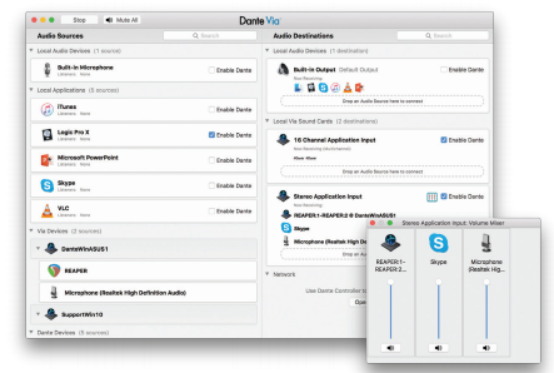Click the Built-in Output drop zone
Image resolution: width=554 pixels, height=373 pixels.
(382, 101)
